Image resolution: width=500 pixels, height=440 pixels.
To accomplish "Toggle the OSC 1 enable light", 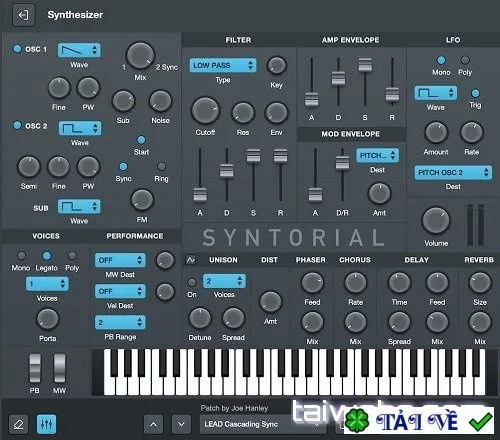I will [x=17, y=49].
